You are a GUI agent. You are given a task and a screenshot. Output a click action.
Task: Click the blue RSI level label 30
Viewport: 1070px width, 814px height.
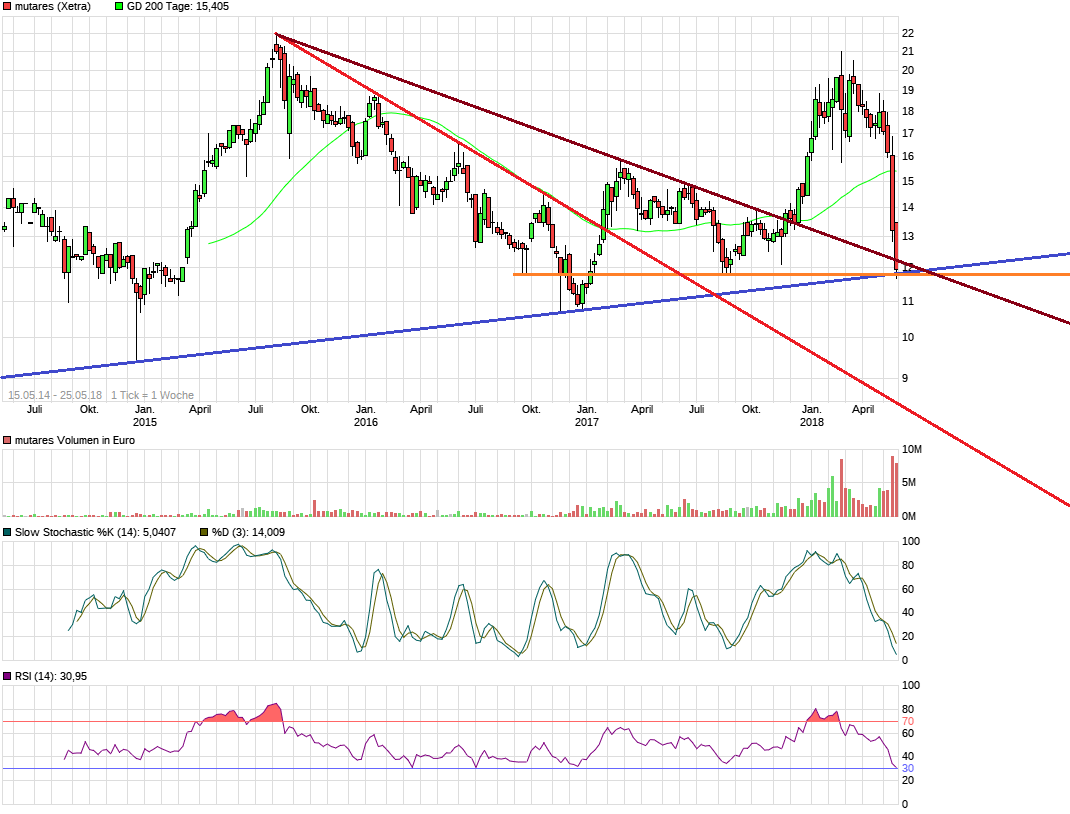coord(908,768)
